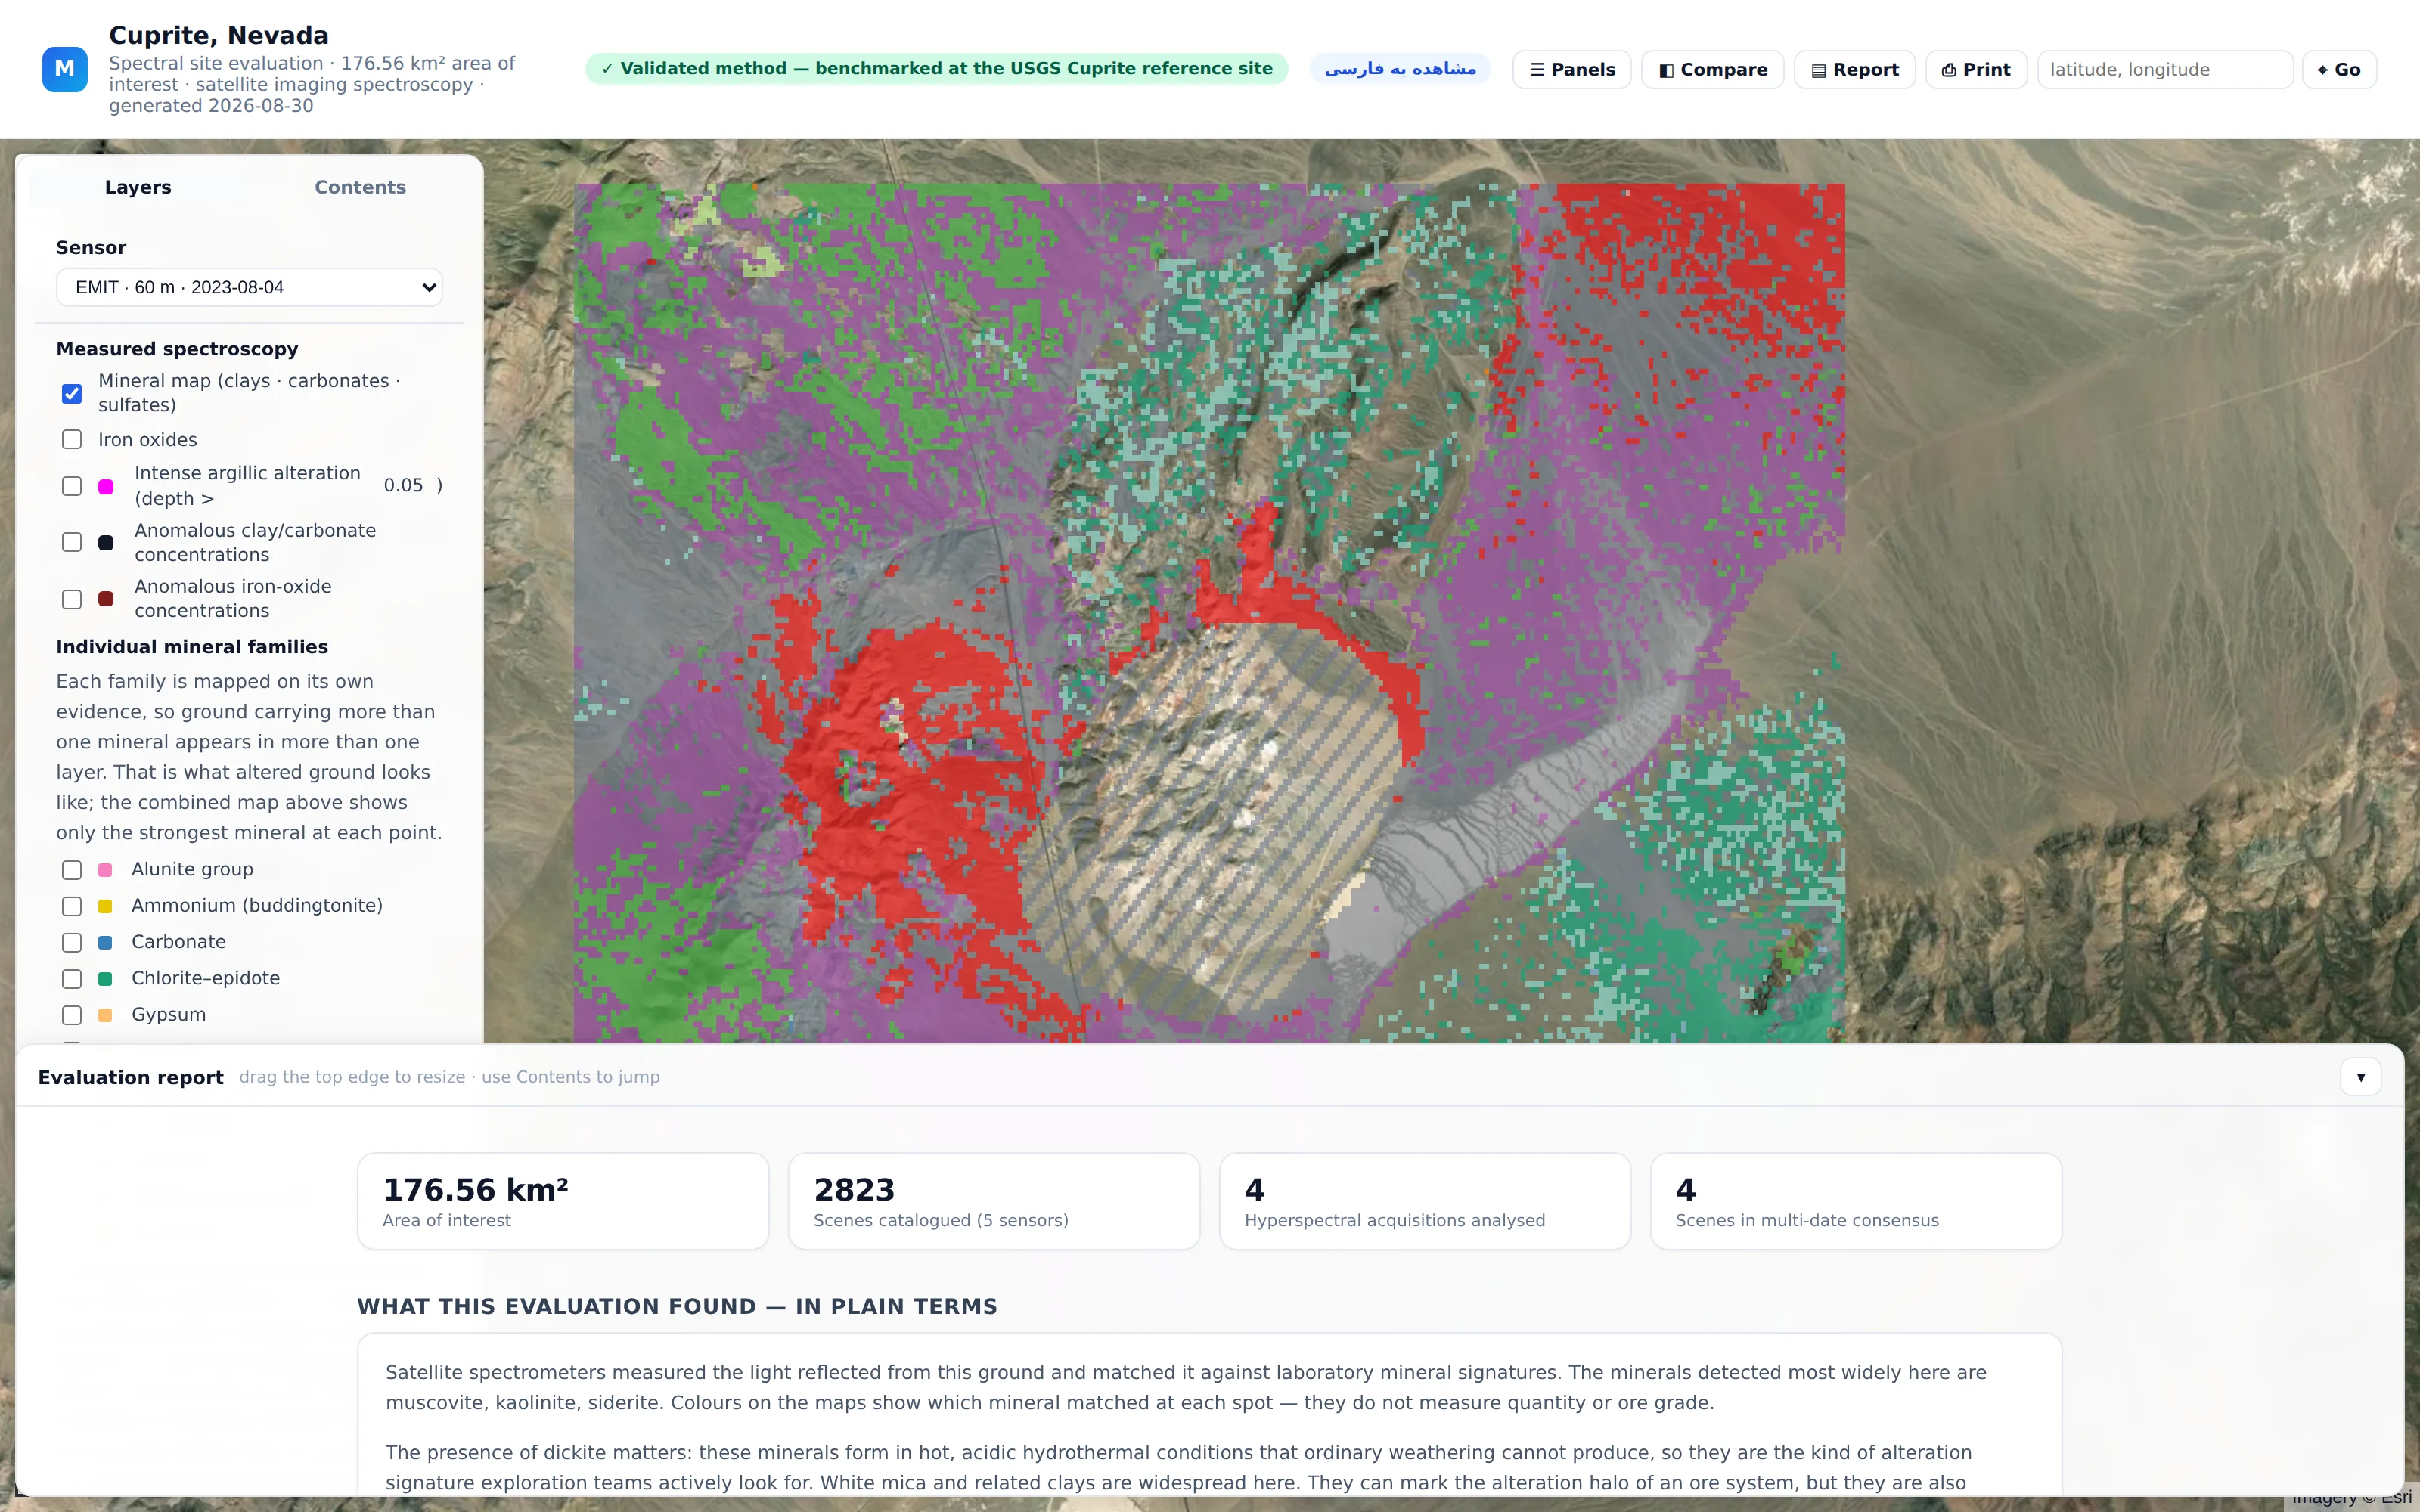Check the Gypsum checkbox
The width and height of the screenshot is (2420, 1512).
(72, 1015)
